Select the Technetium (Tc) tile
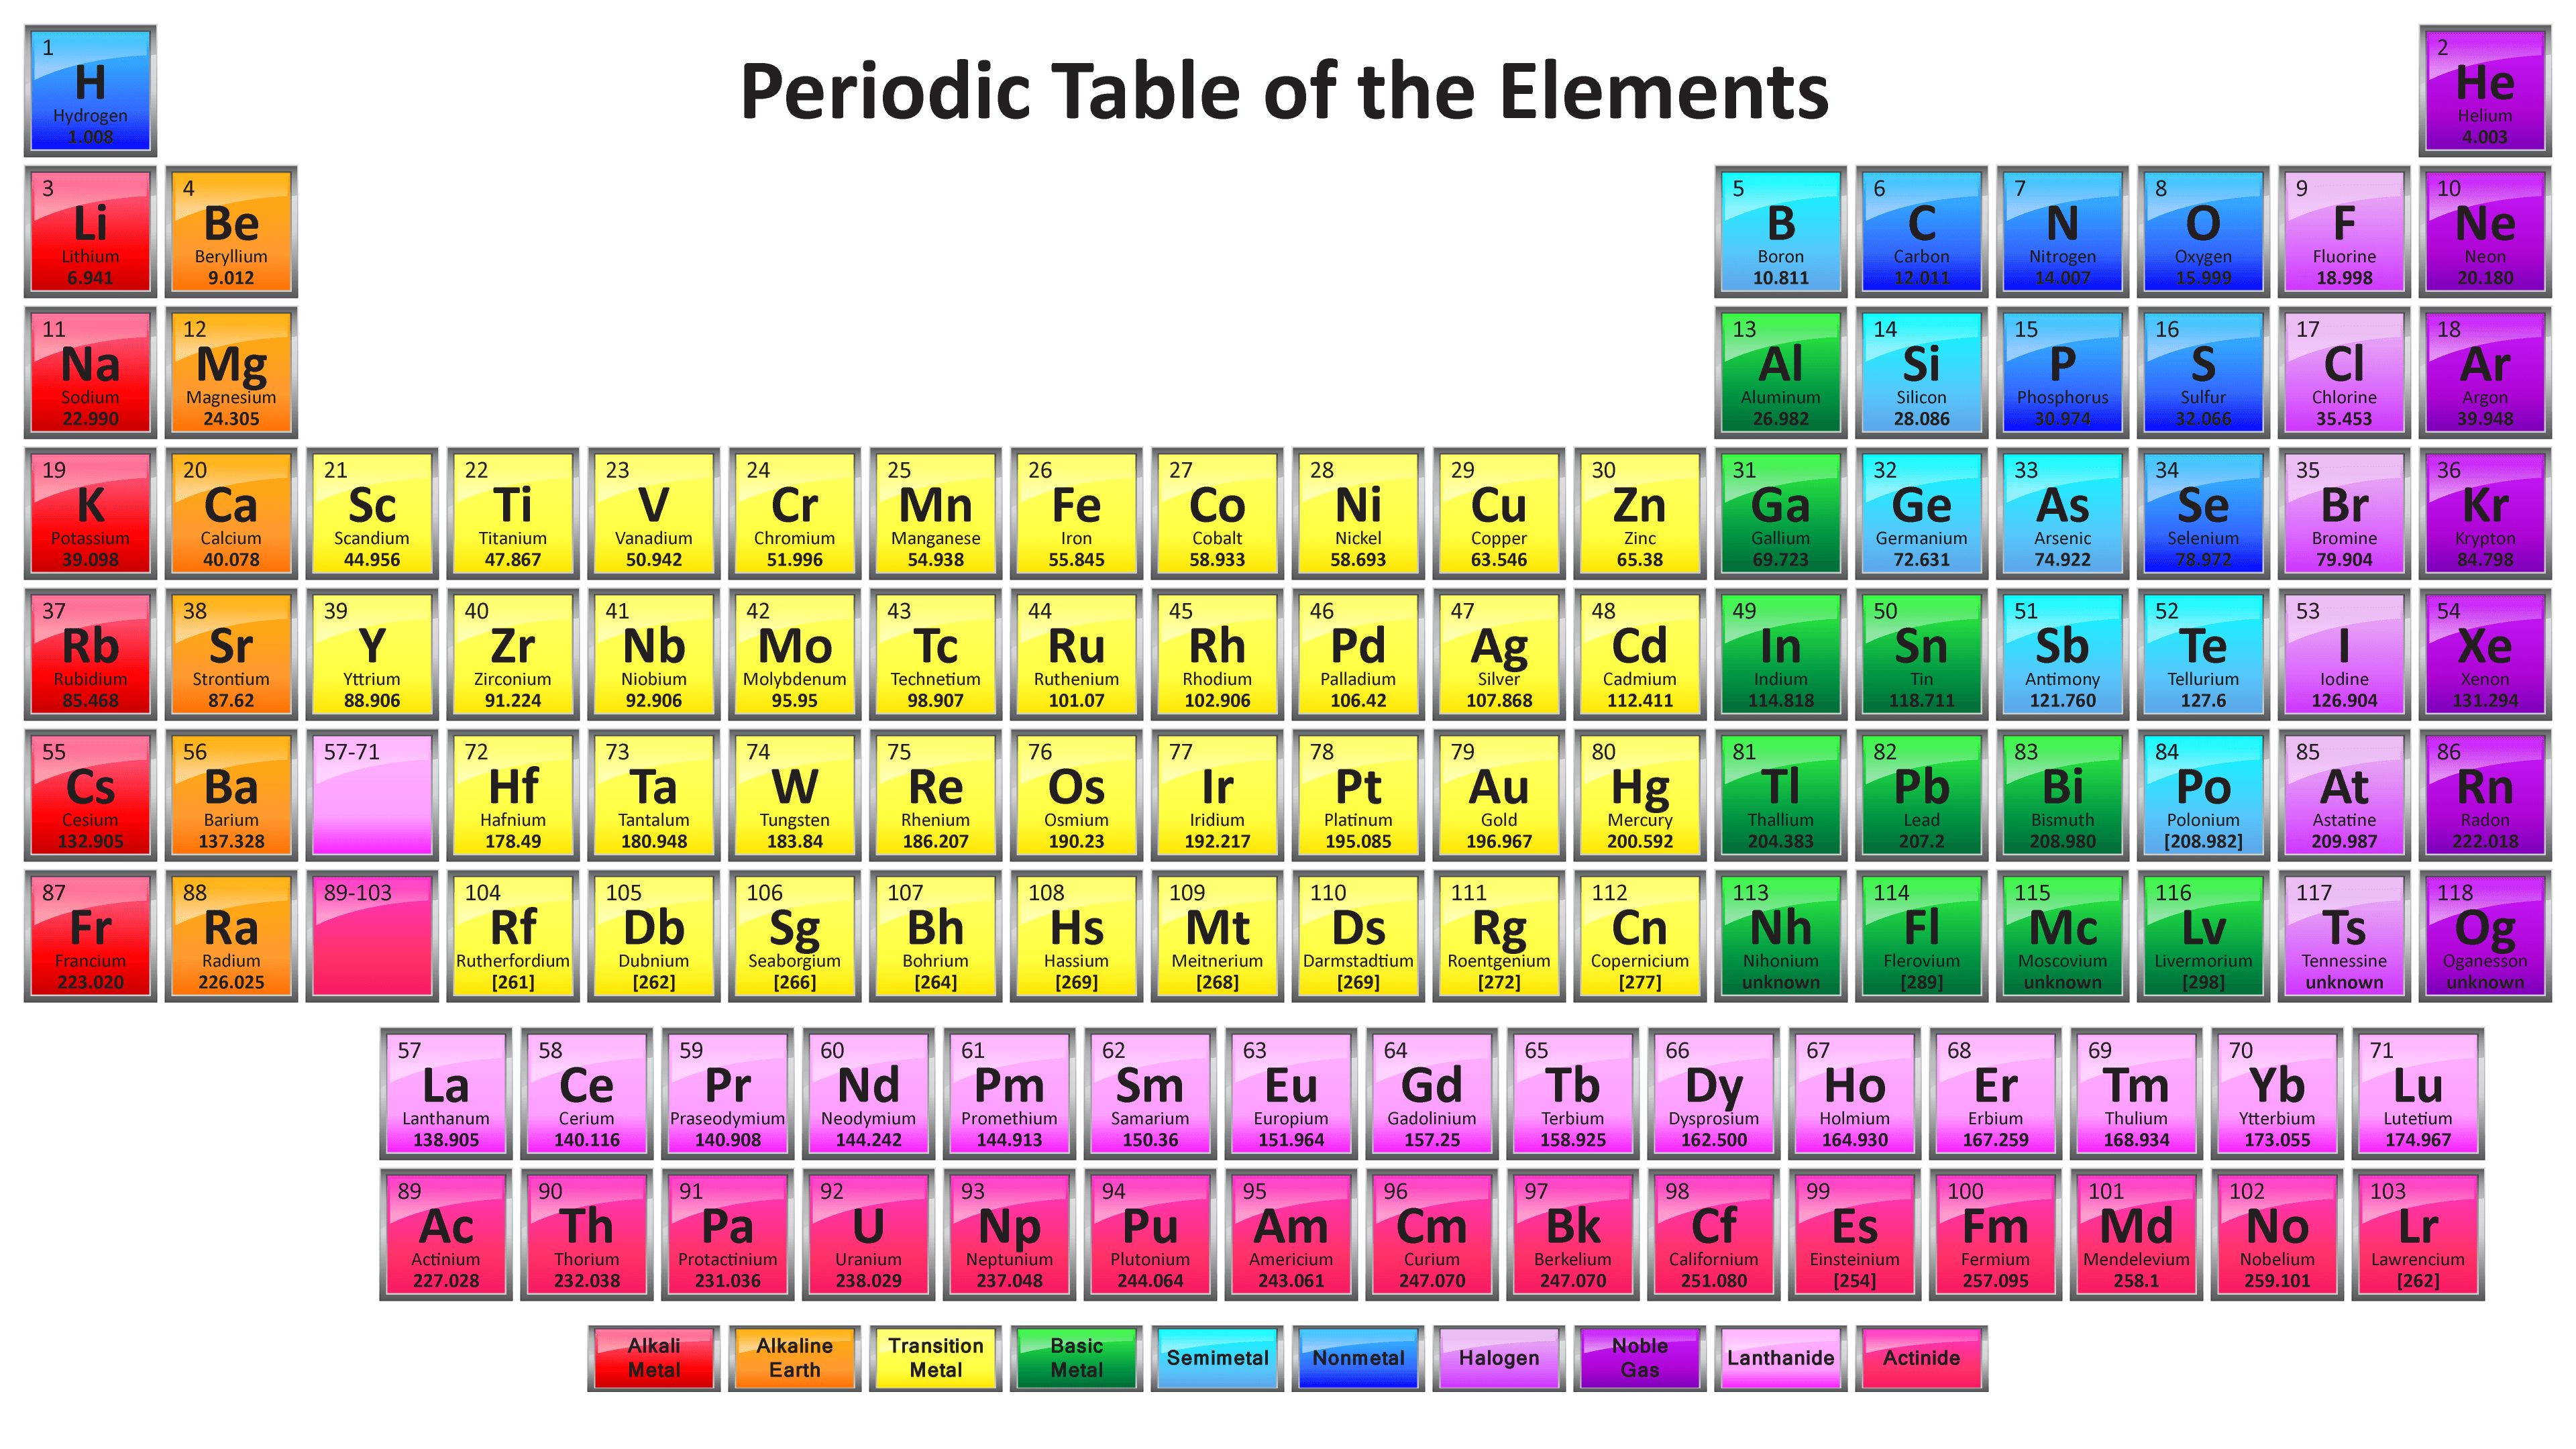Image resolution: width=2576 pixels, height=1449 pixels. point(935,655)
